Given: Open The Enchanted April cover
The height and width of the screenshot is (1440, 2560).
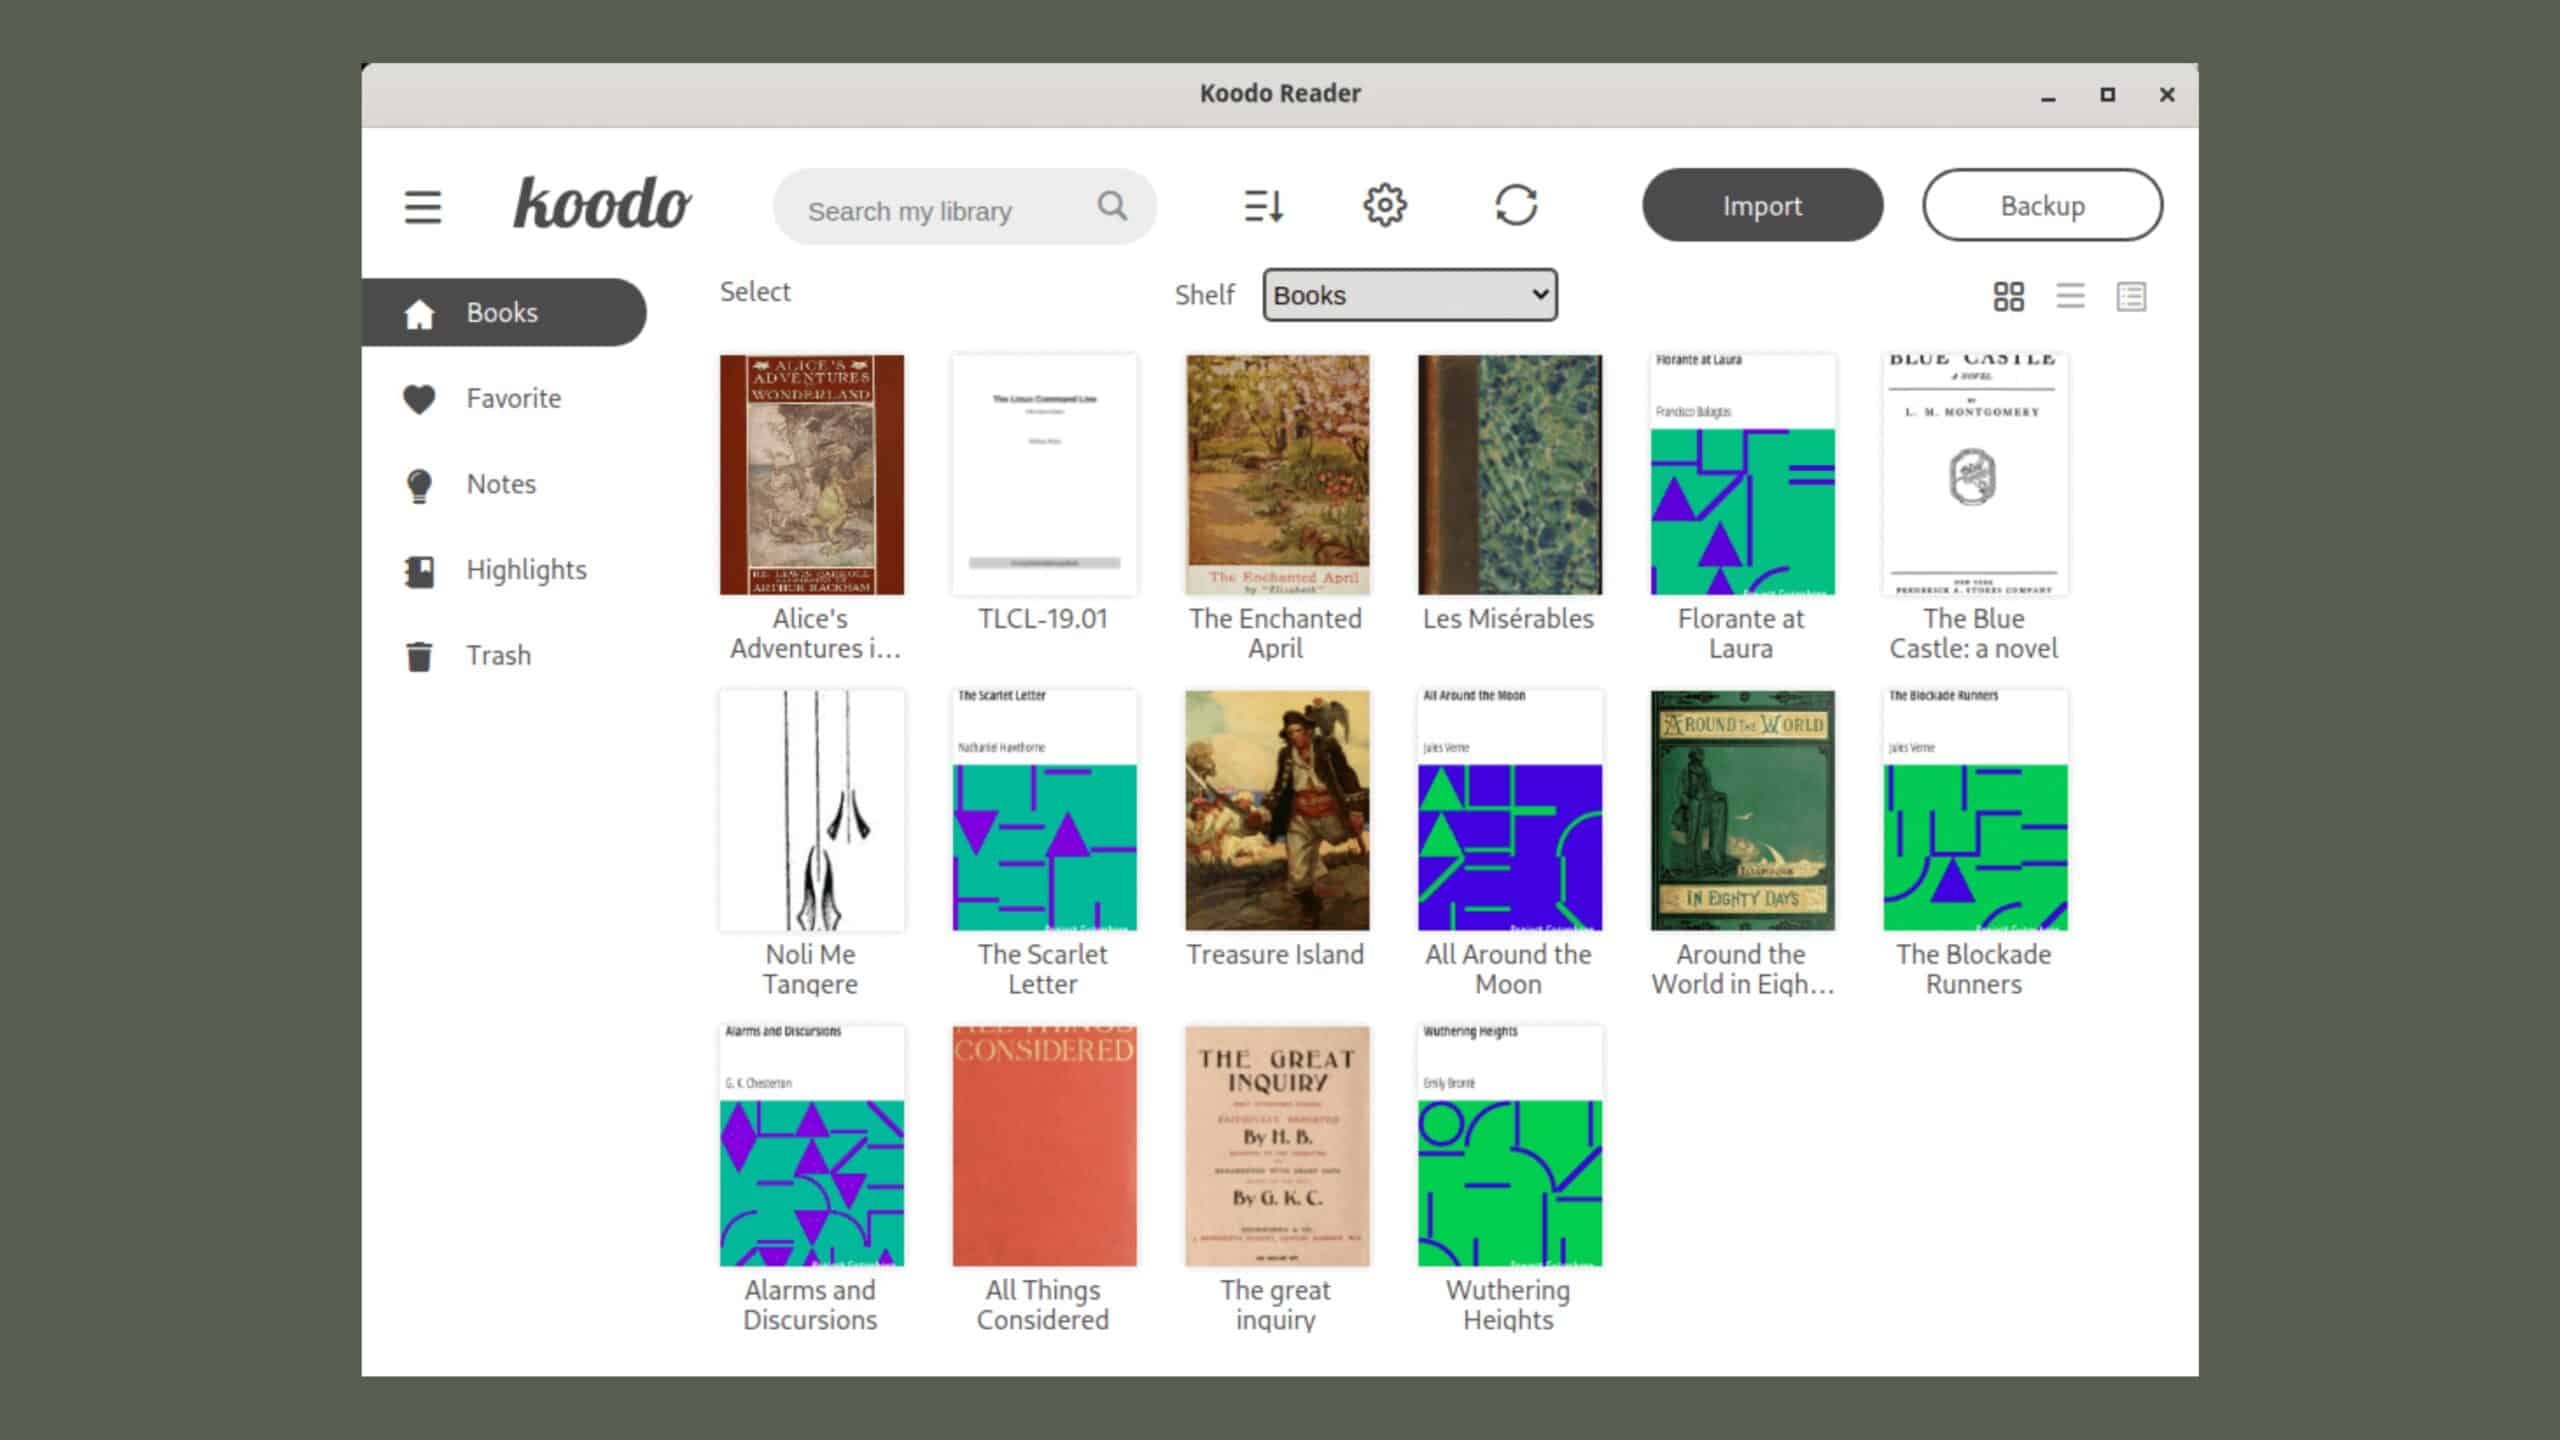Looking at the screenshot, I should [1277, 475].
